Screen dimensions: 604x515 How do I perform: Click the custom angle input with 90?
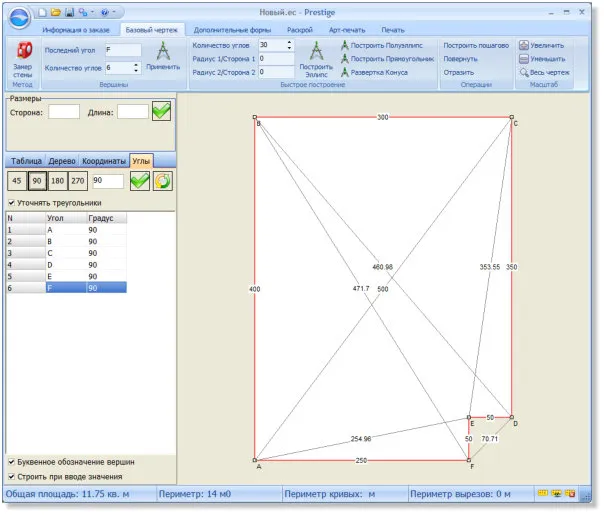tap(108, 181)
